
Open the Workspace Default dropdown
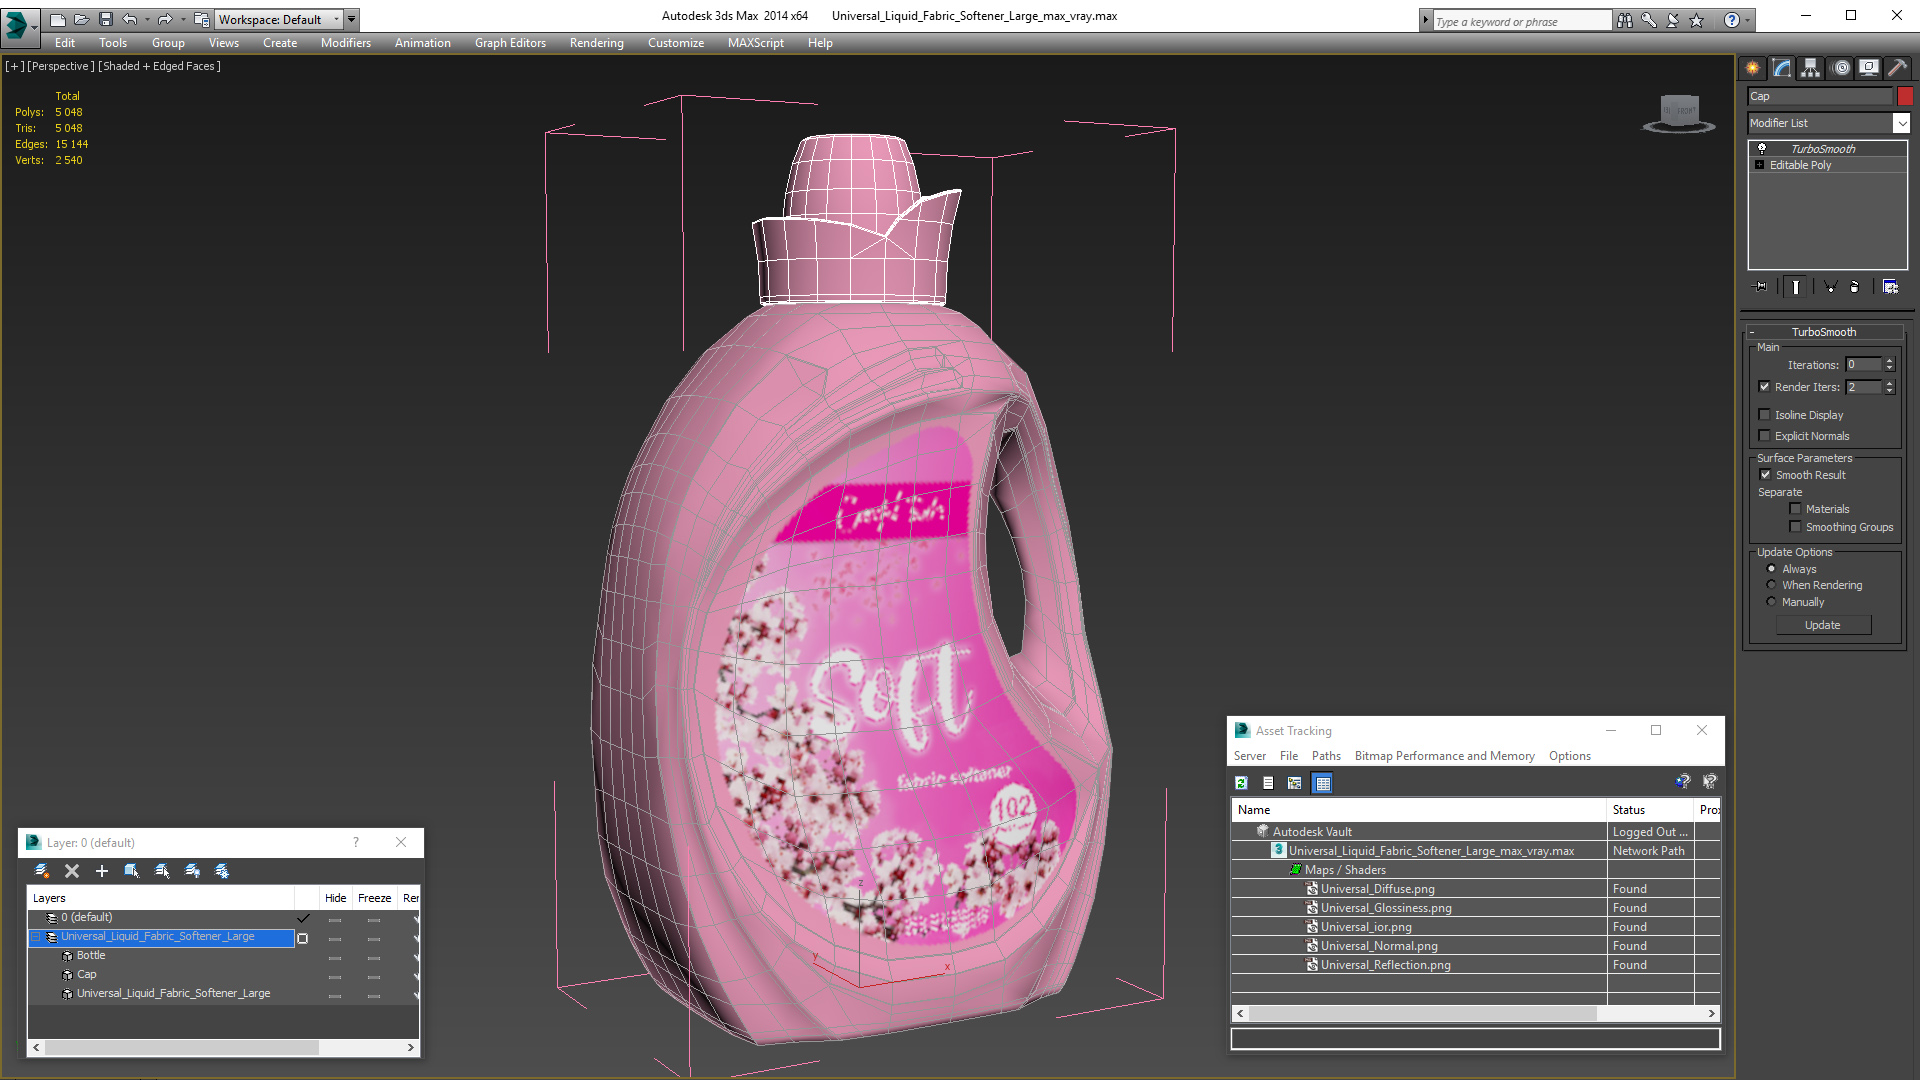278,19
